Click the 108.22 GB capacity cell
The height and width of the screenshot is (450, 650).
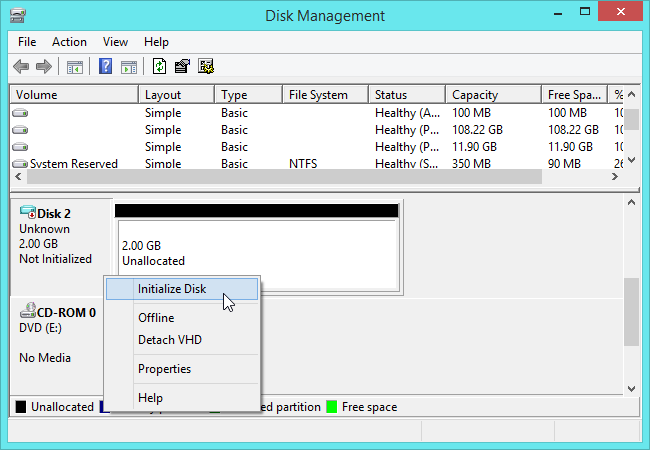pos(477,130)
